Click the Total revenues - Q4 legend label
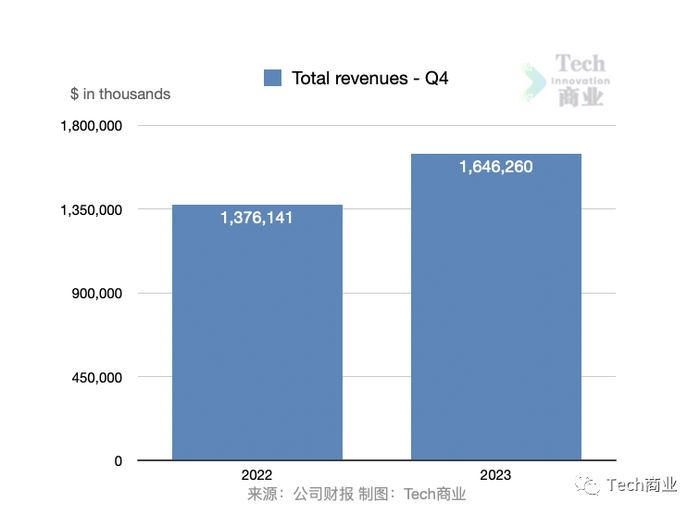Image resolution: width=700 pixels, height=515 pixels. pos(370,79)
